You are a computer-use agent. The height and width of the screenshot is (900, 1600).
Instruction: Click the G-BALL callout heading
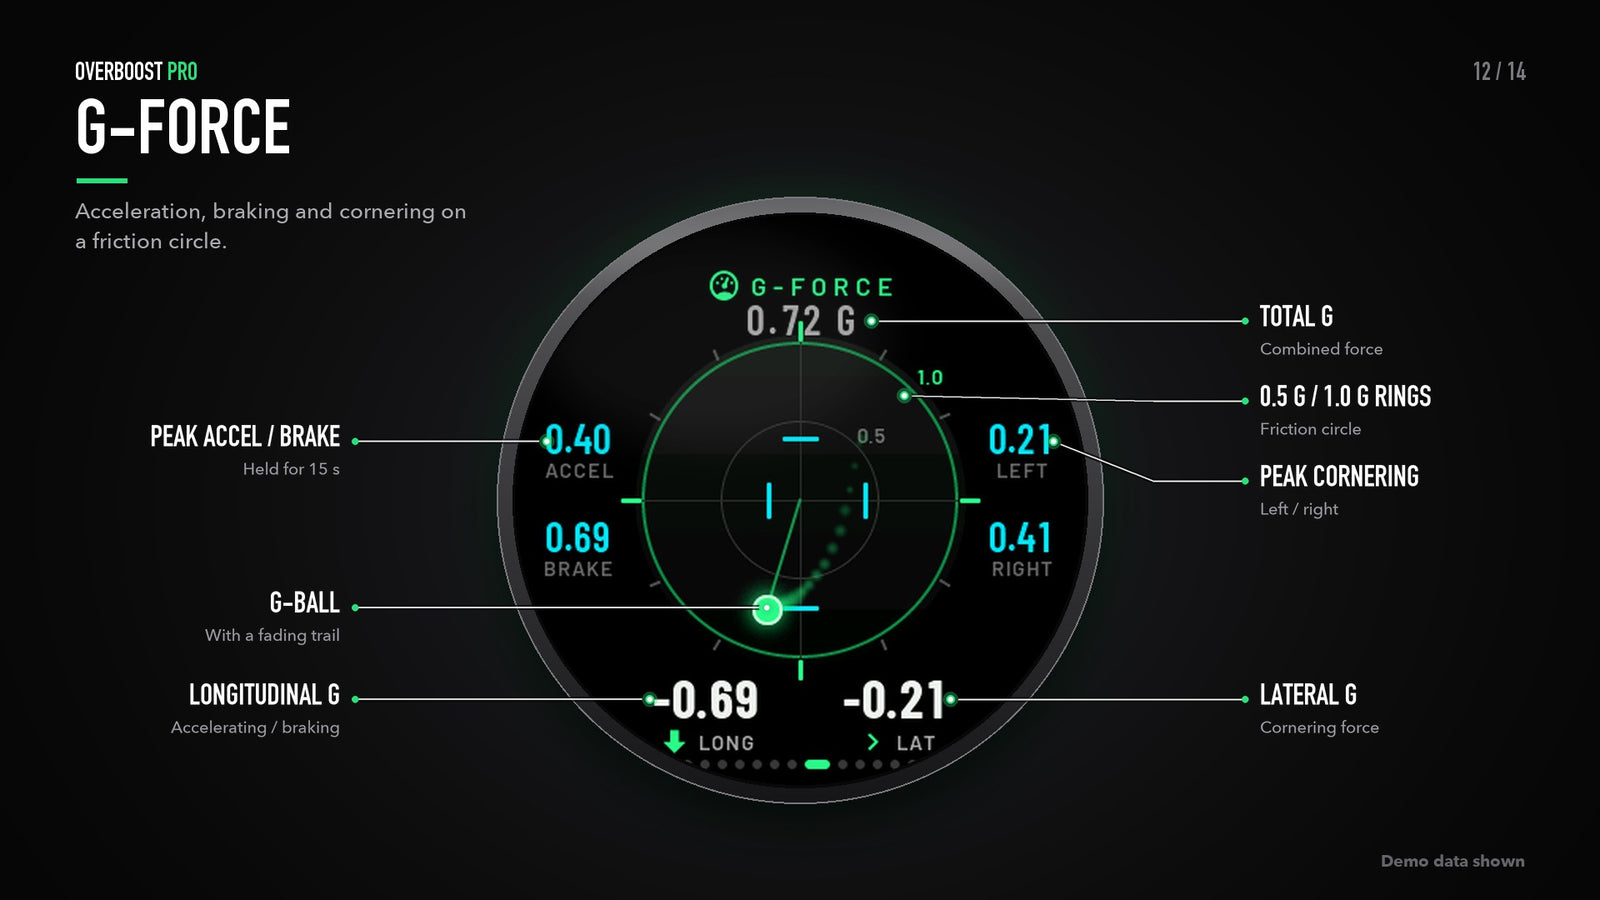(x=304, y=602)
